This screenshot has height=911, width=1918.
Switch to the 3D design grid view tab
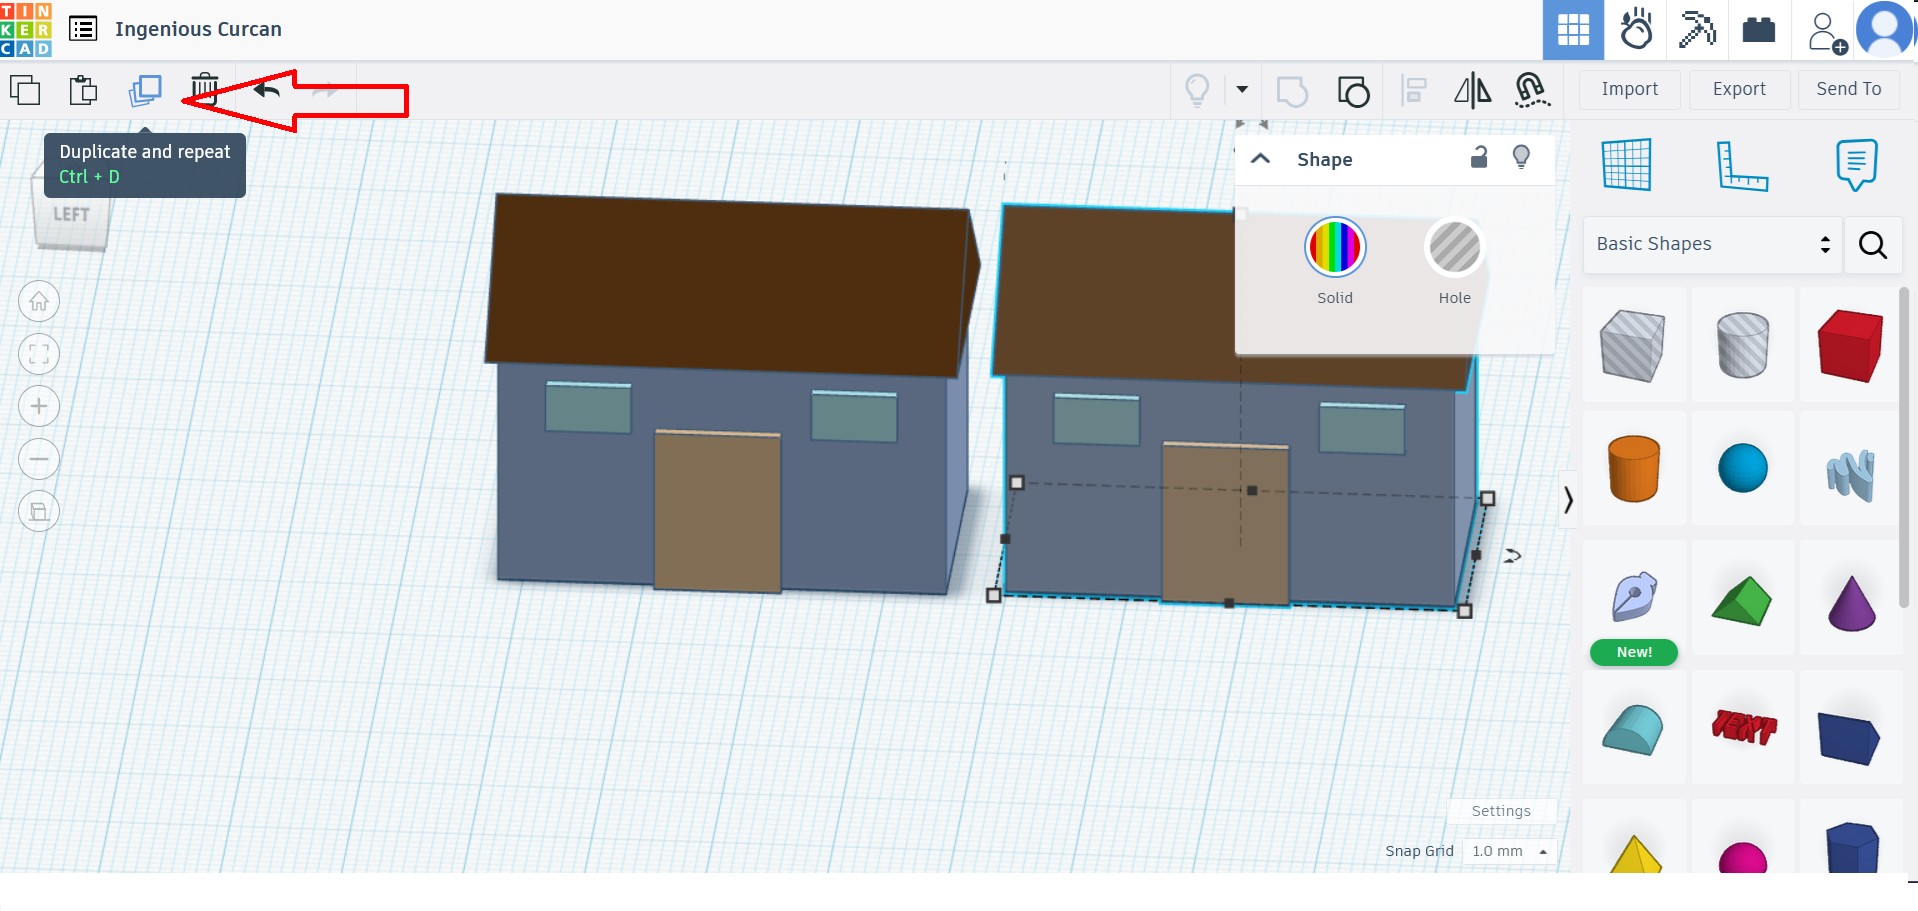[1573, 30]
